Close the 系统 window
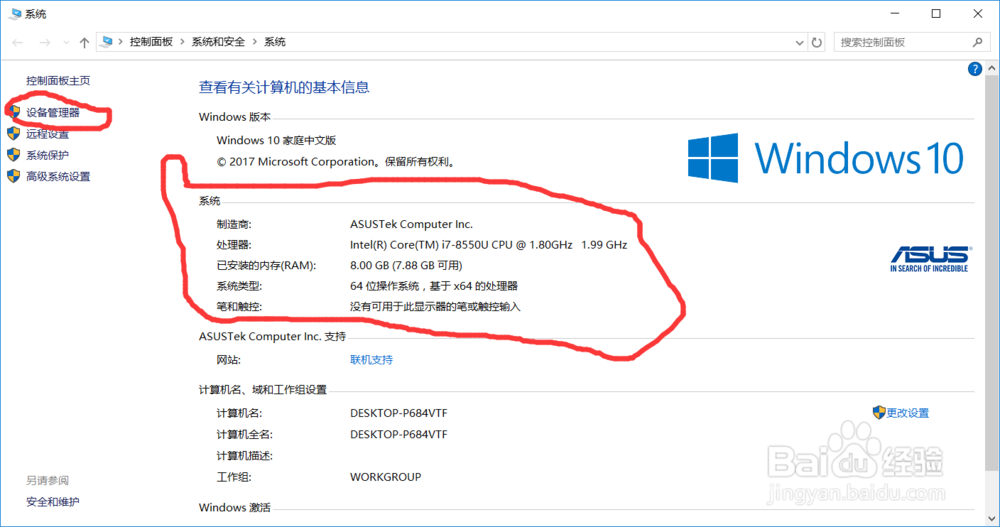Image resolution: width=1000 pixels, height=527 pixels. [x=978, y=13]
